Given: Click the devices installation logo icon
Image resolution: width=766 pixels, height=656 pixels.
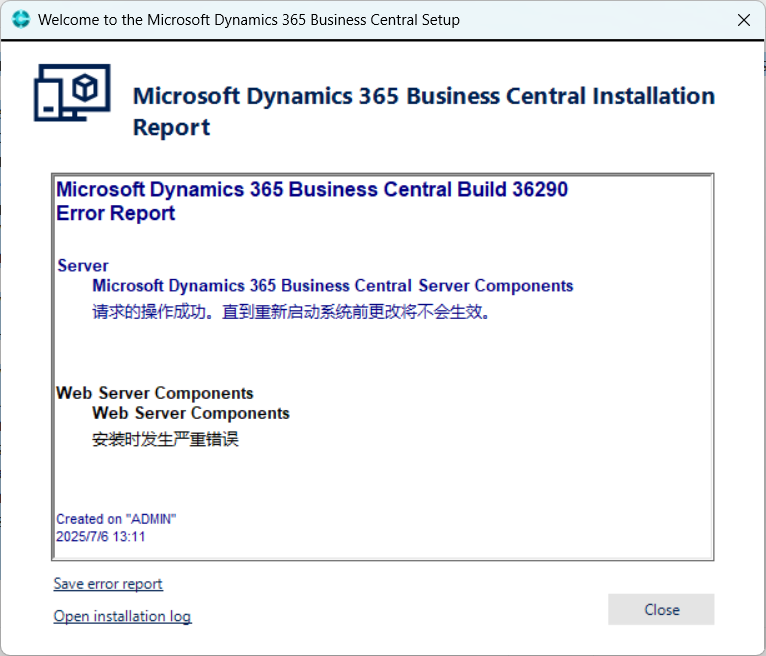Looking at the screenshot, I should 72,93.
